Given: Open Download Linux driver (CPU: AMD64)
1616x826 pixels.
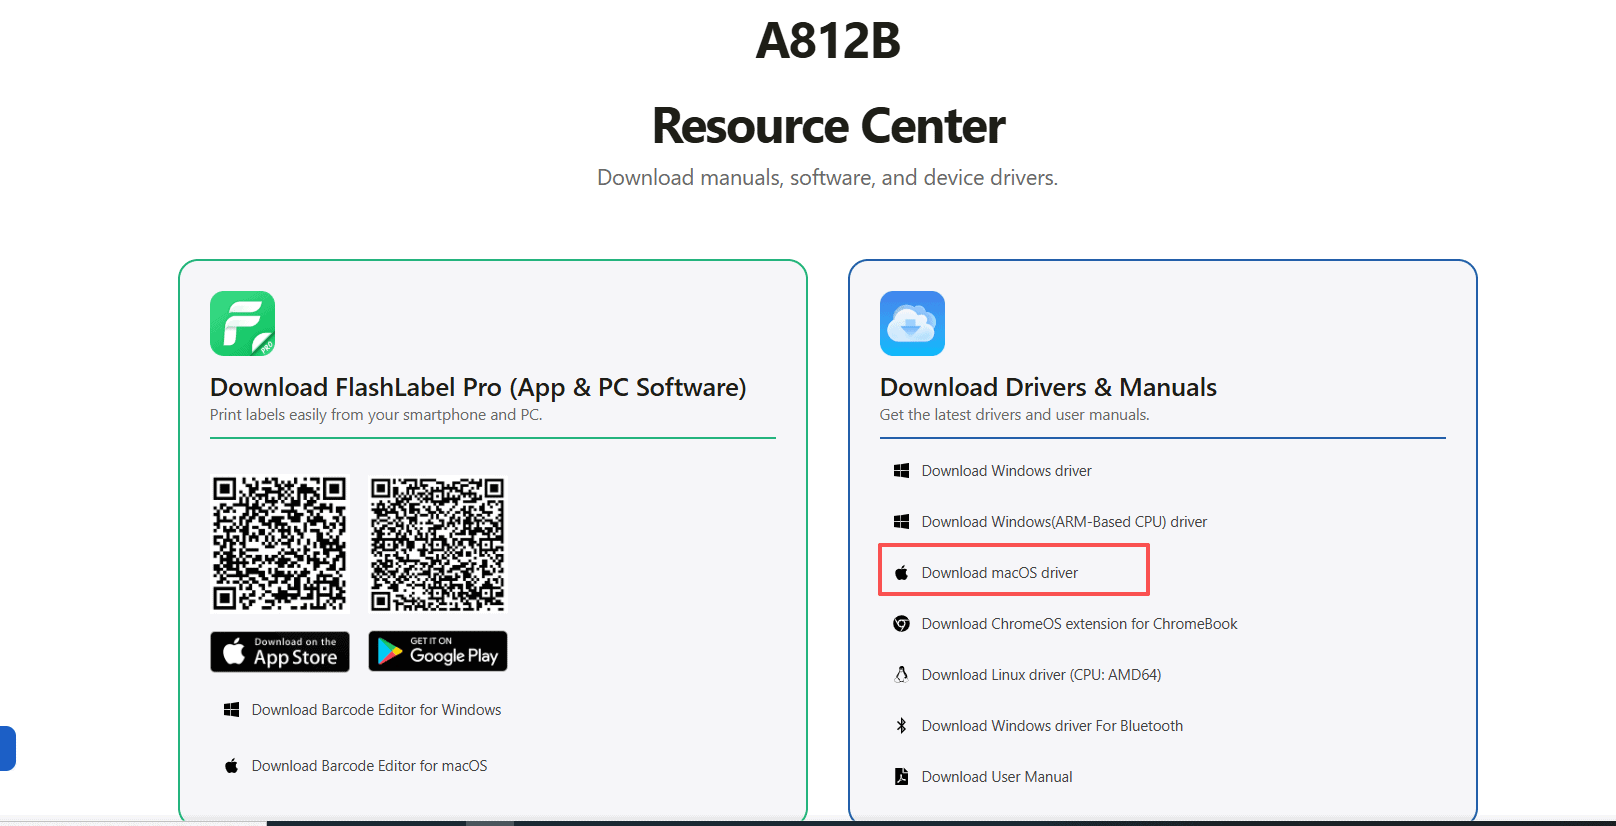Looking at the screenshot, I should tap(1041, 675).
